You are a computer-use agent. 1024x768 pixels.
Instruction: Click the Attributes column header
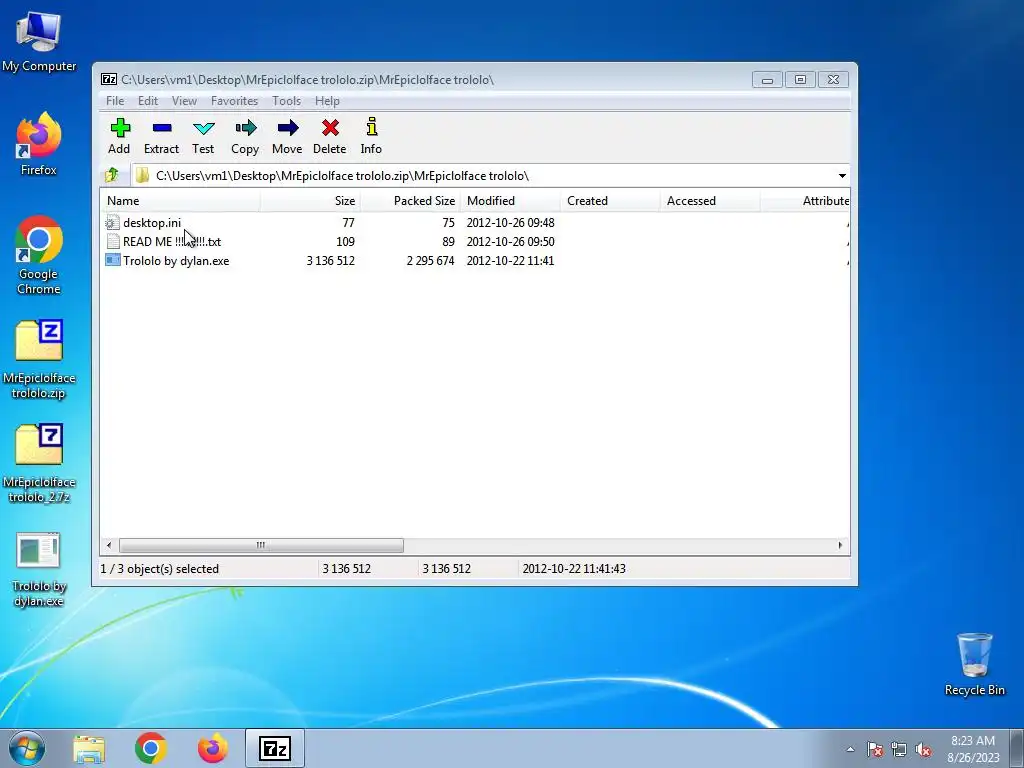tap(805, 200)
